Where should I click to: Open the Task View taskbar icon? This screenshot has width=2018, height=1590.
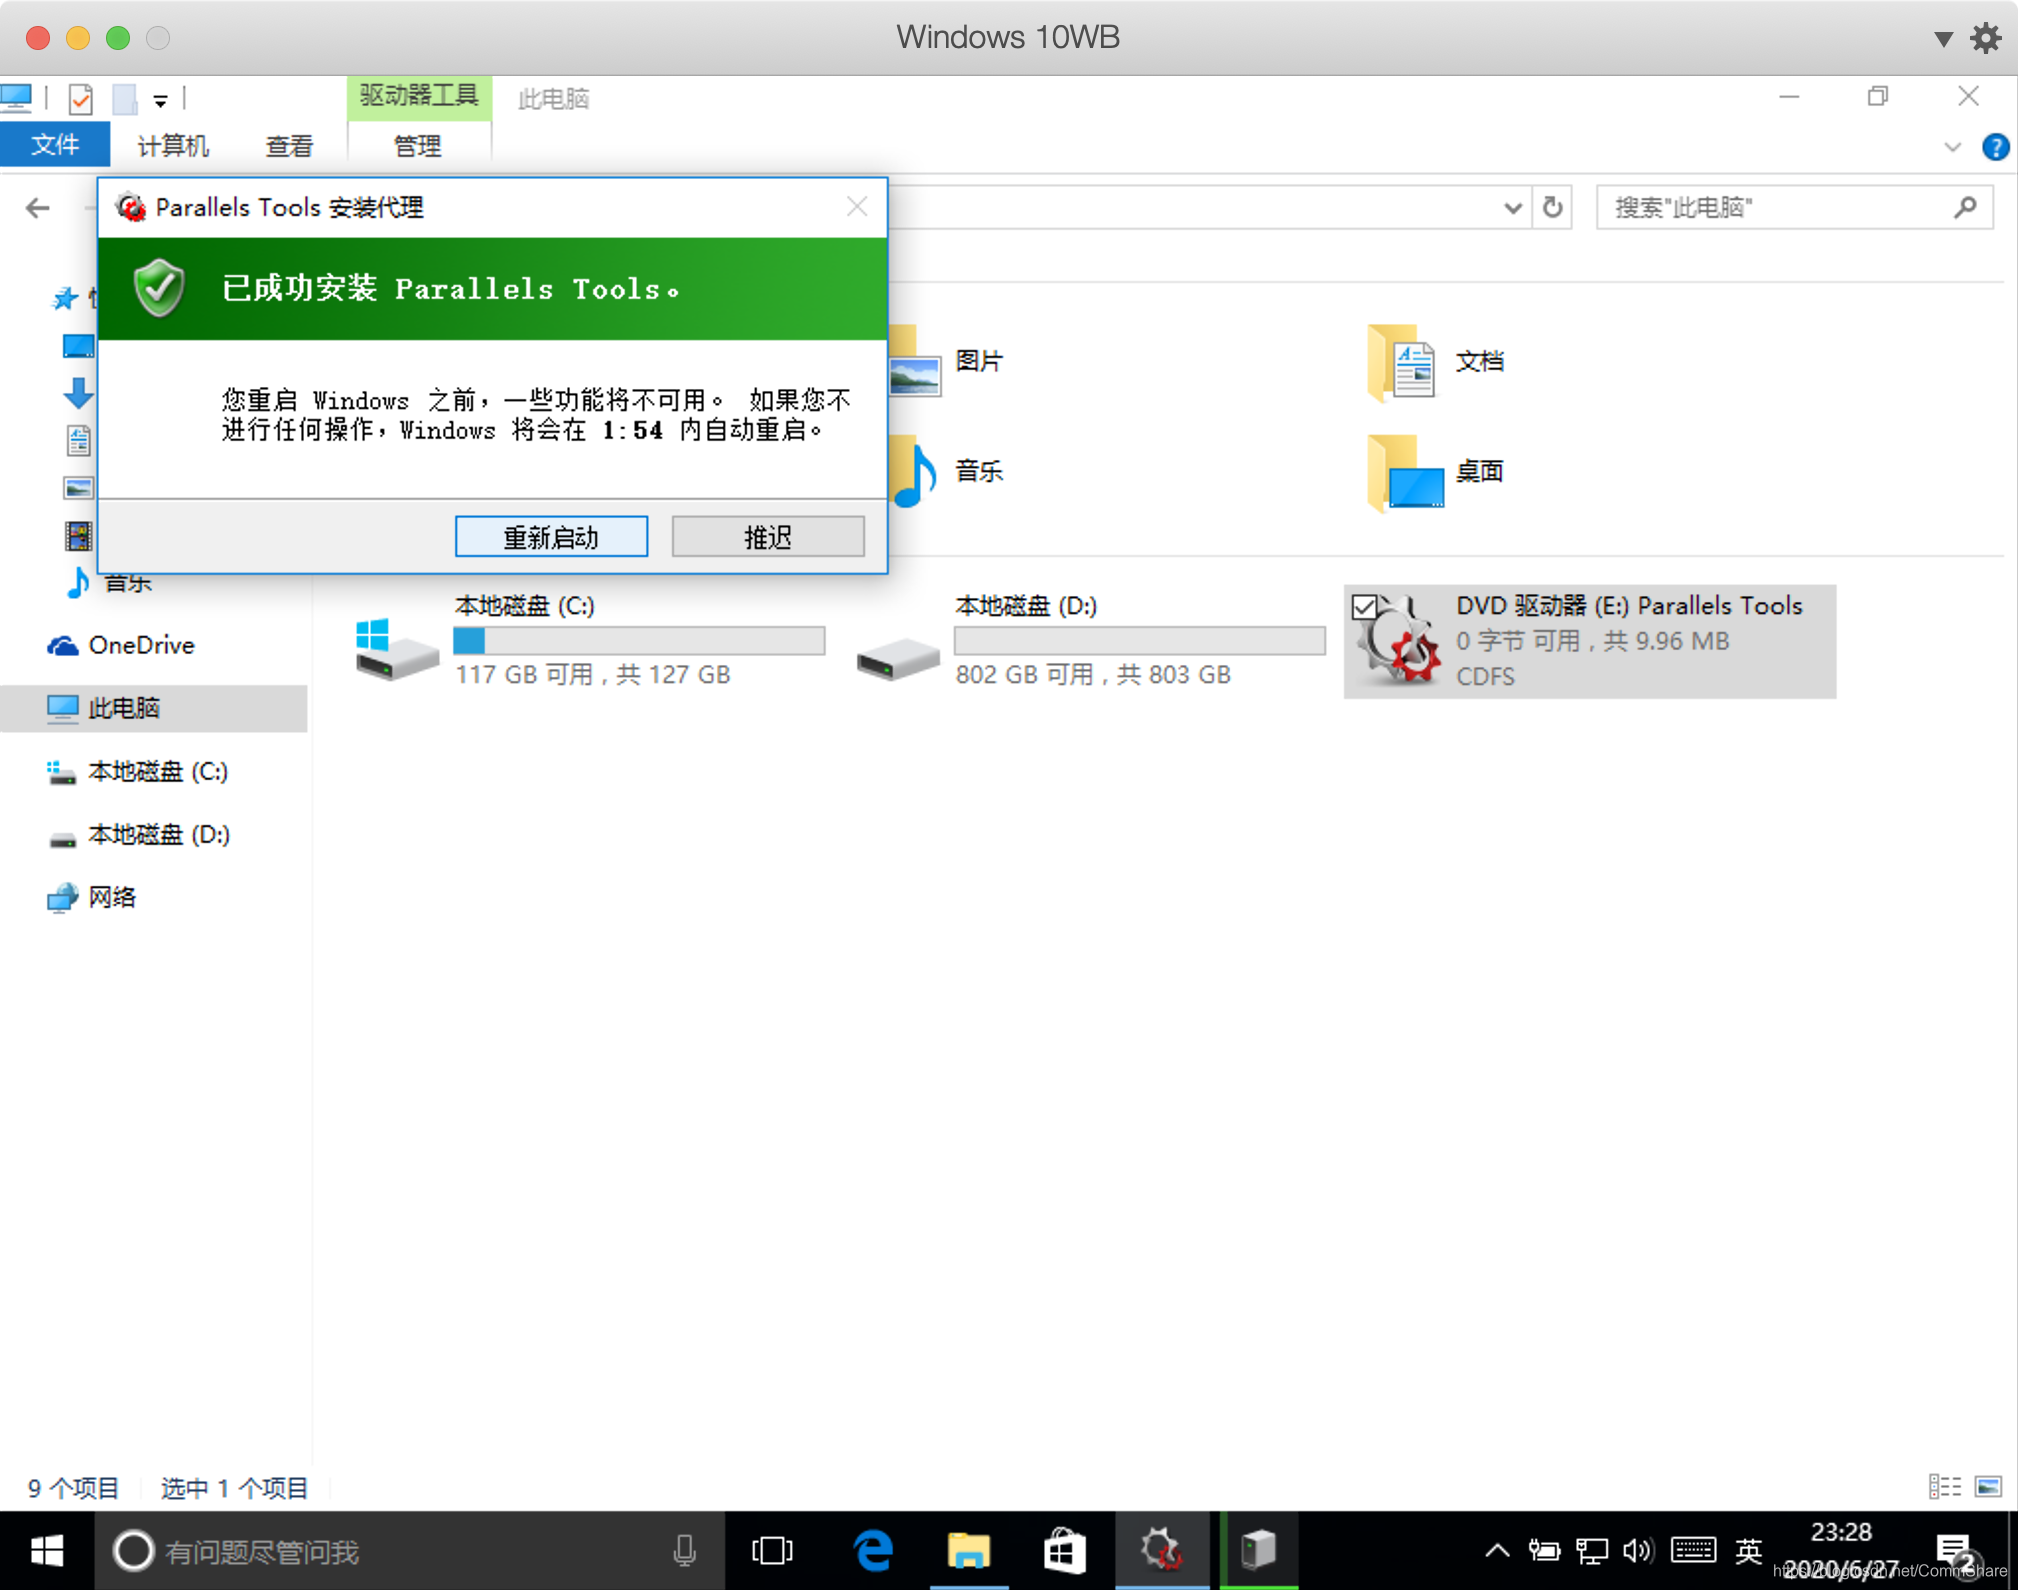click(x=772, y=1551)
